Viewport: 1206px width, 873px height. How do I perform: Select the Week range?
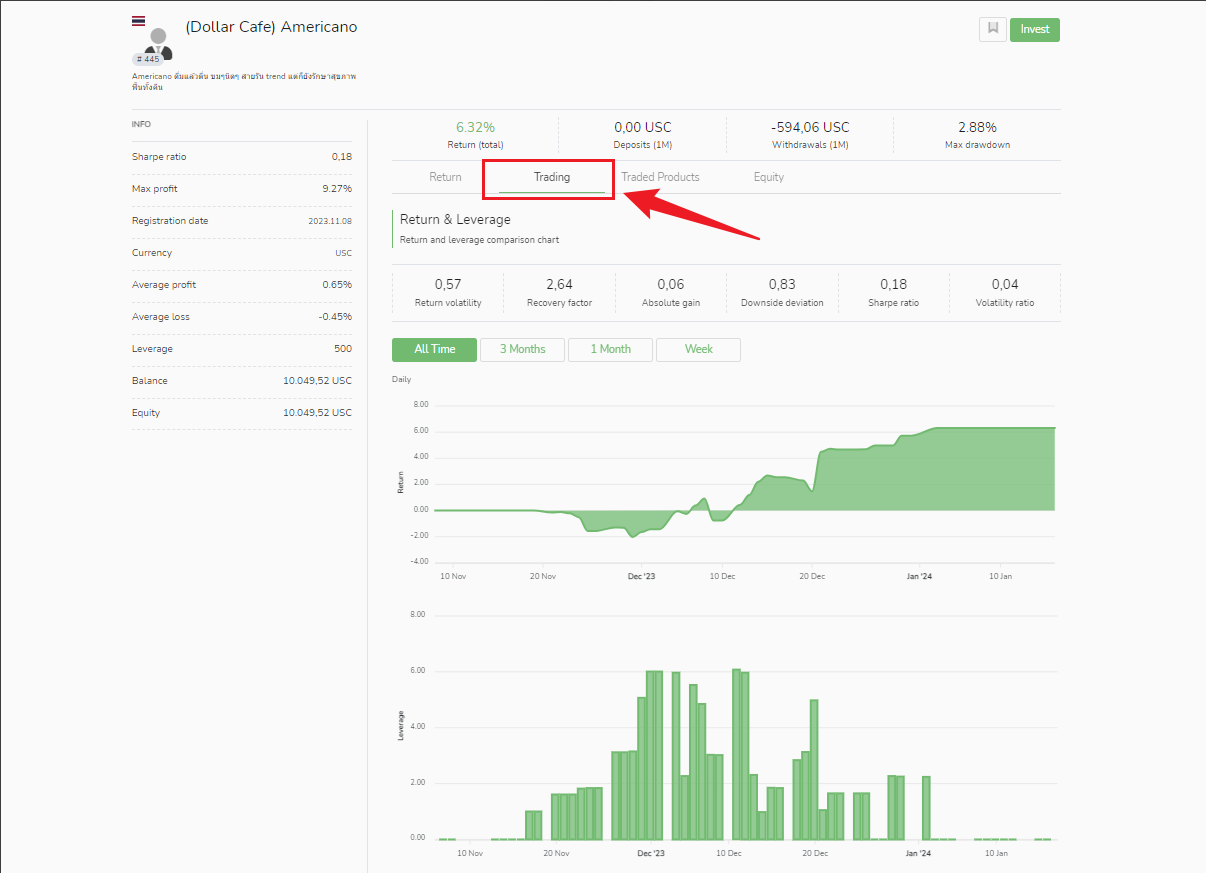[699, 349]
